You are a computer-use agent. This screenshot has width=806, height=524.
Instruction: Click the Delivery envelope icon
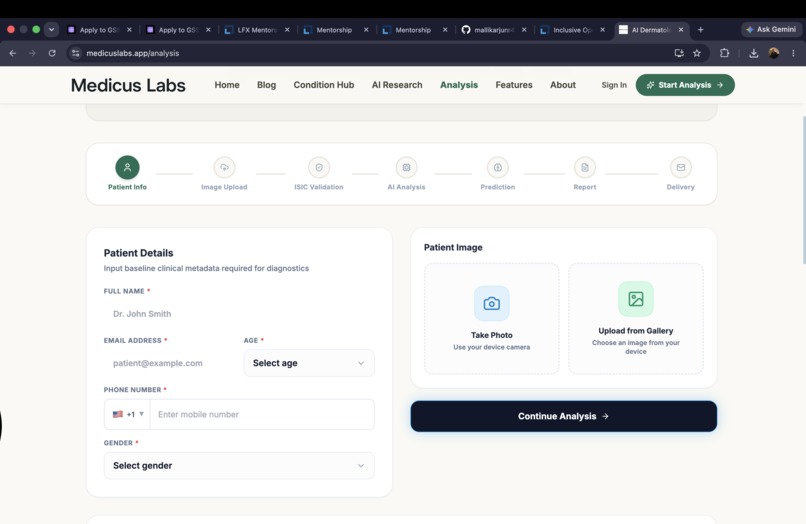coord(681,168)
